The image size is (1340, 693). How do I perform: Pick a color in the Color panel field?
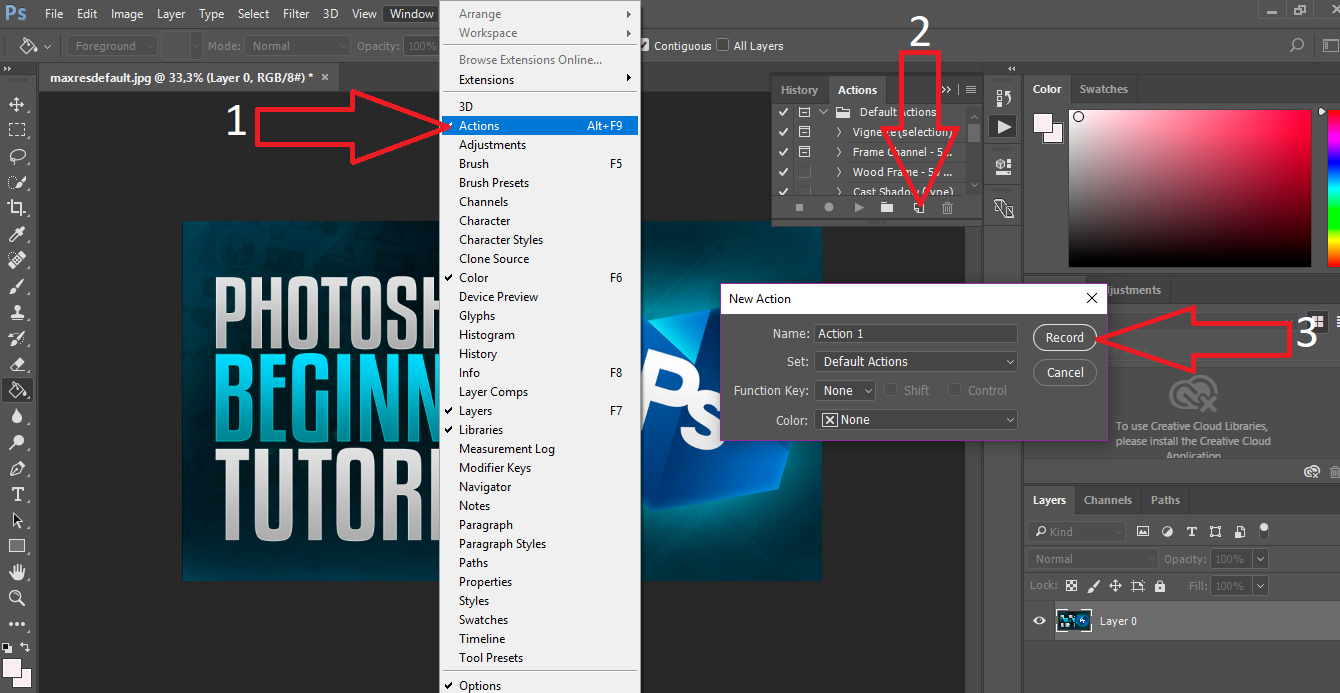click(x=1190, y=188)
